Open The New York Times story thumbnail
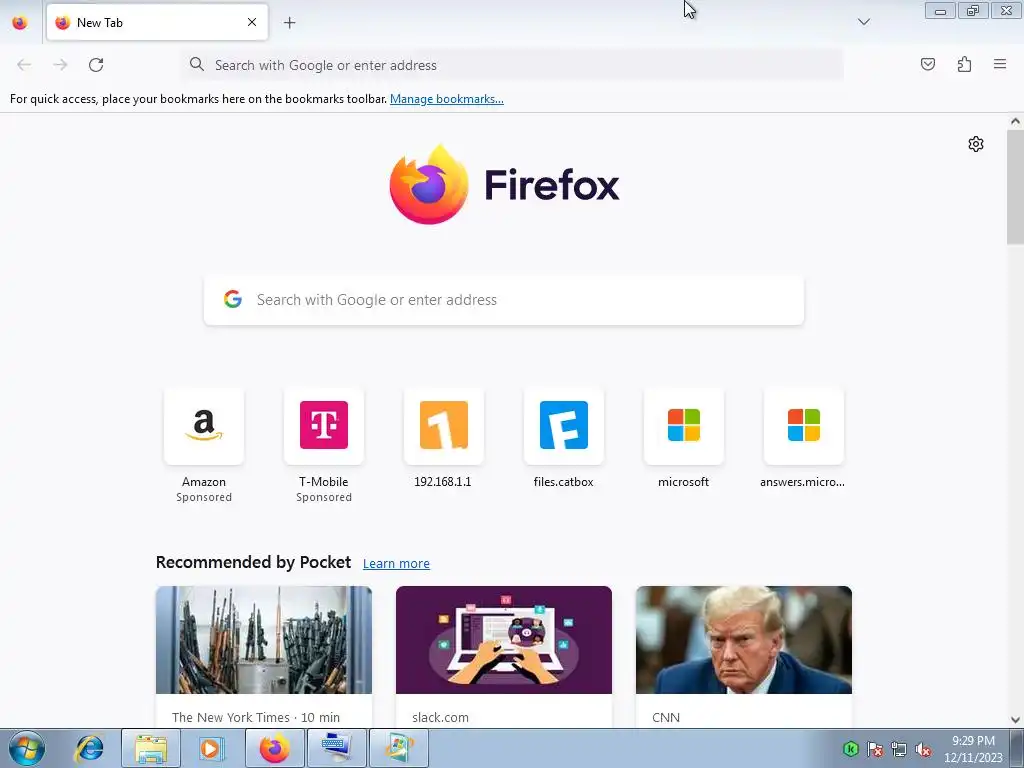 (264, 640)
